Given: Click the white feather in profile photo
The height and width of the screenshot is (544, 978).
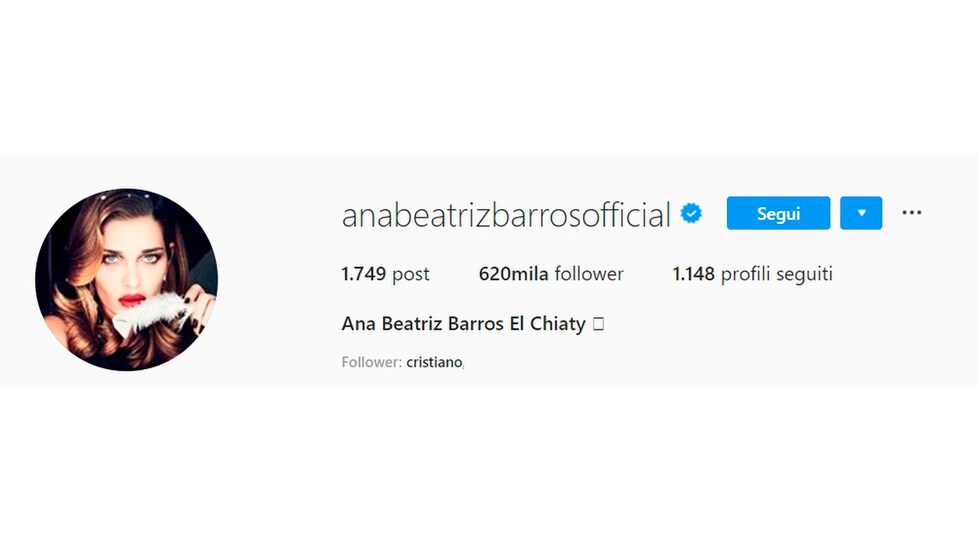Looking at the screenshot, I should click(x=151, y=312).
